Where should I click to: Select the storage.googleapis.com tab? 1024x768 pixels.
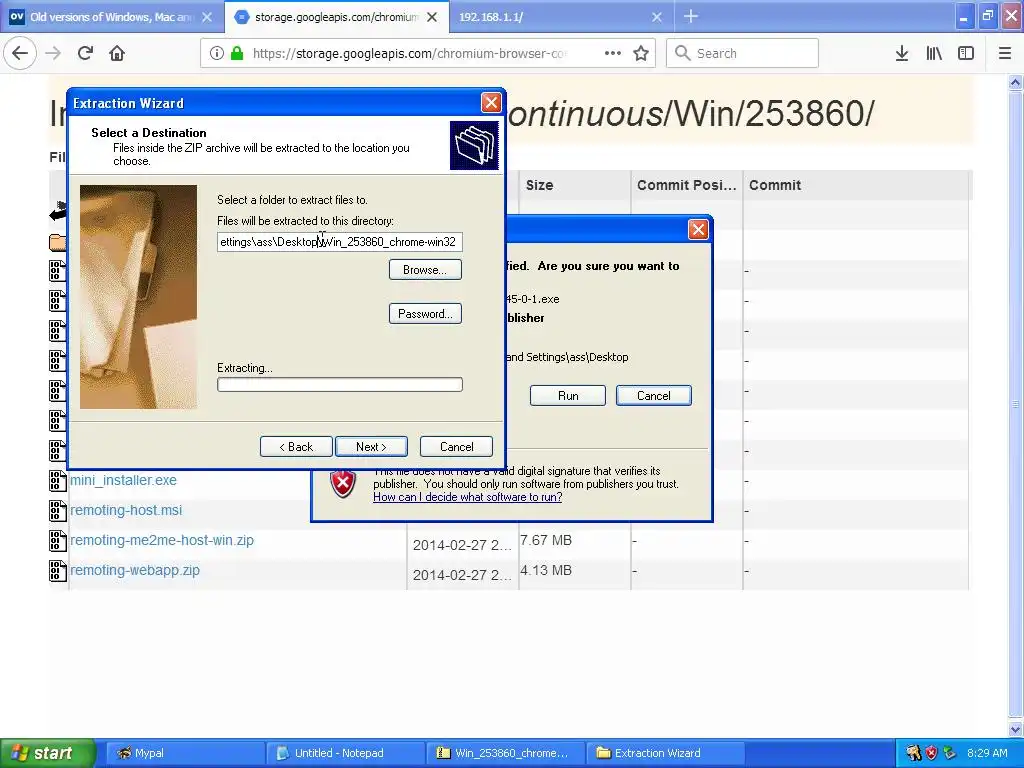337,17
